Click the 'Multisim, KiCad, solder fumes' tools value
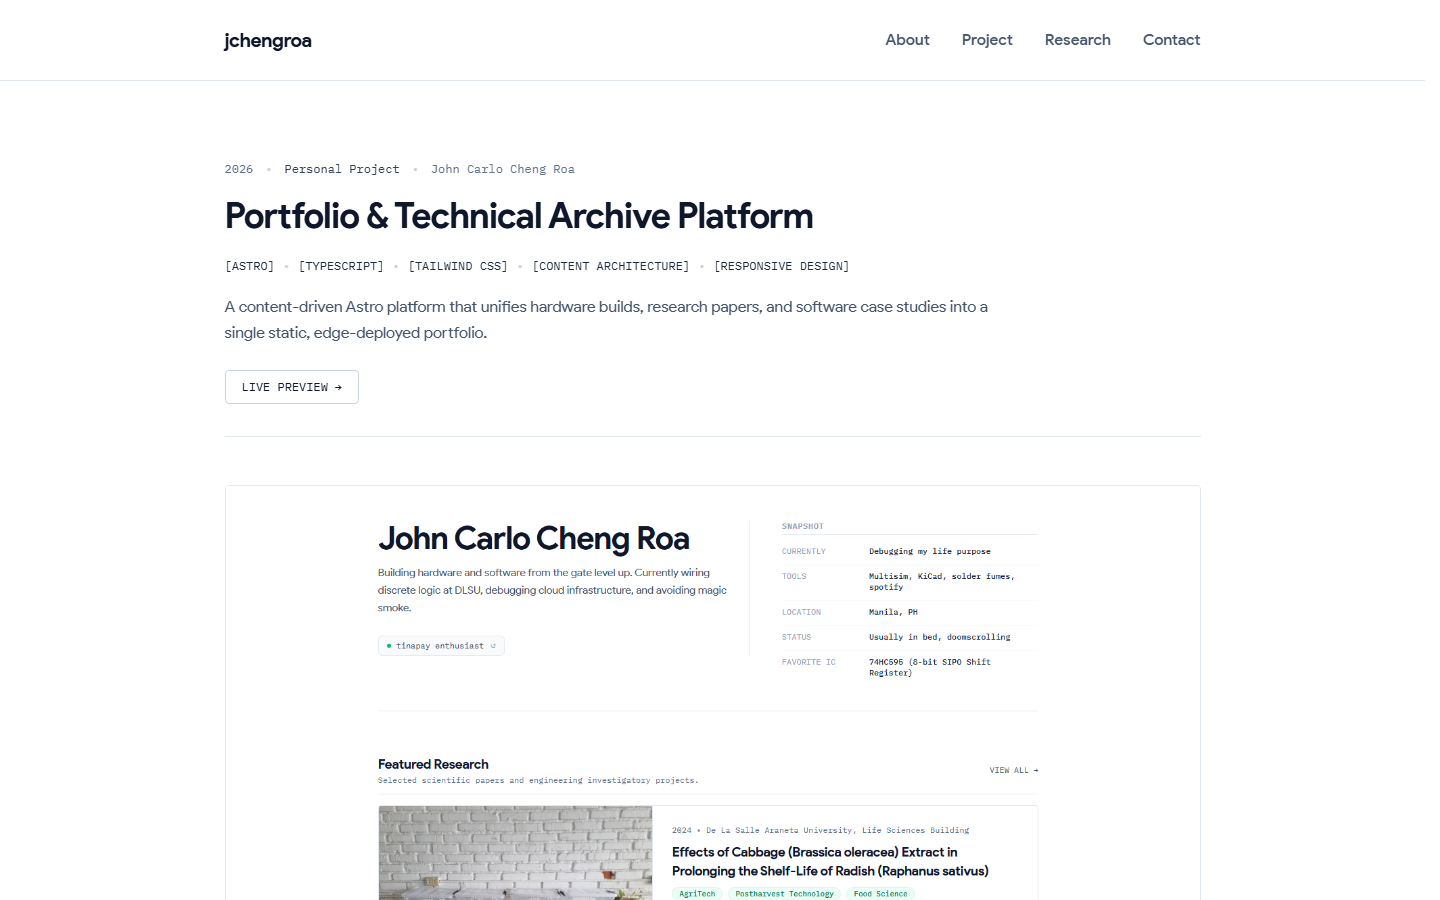 coord(942,581)
